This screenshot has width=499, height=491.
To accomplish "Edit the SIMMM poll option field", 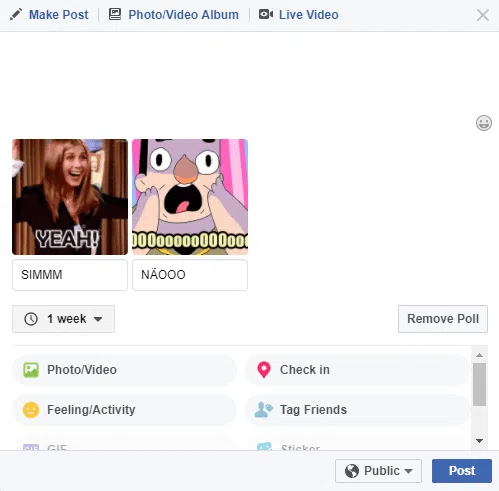I will [x=70, y=275].
